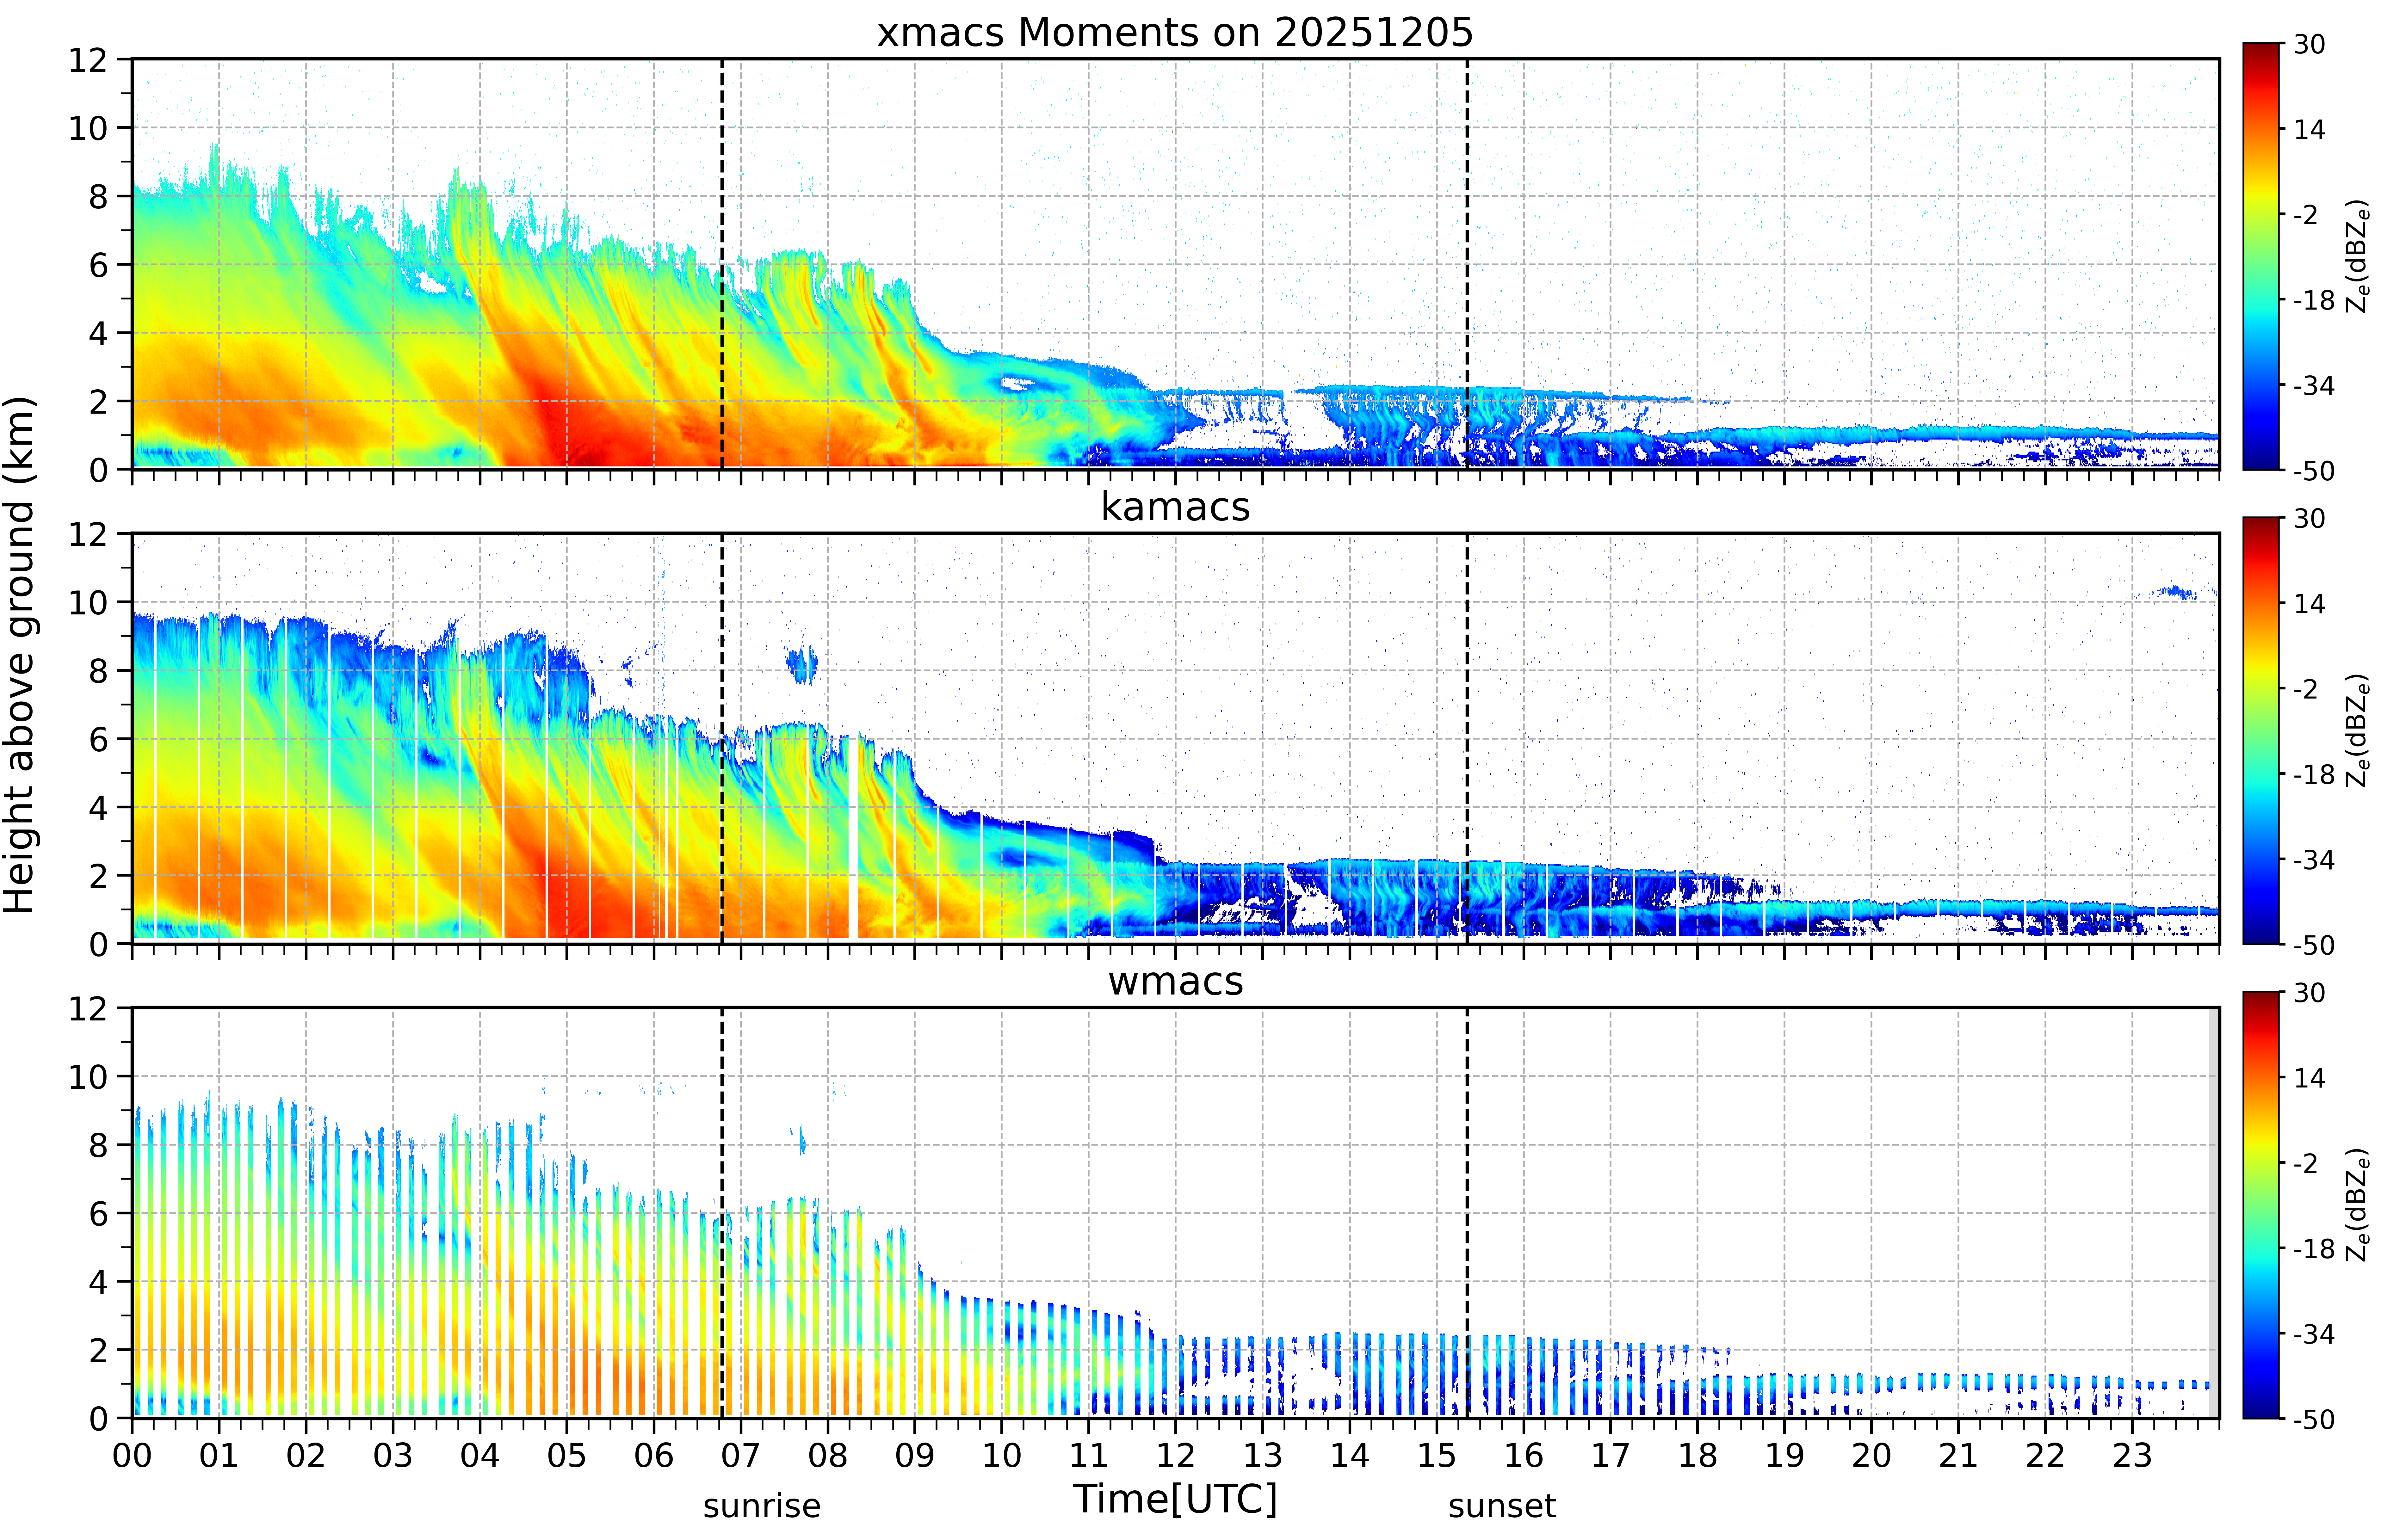Click the 'Time[UTC]' axis label

point(1175,1499)
